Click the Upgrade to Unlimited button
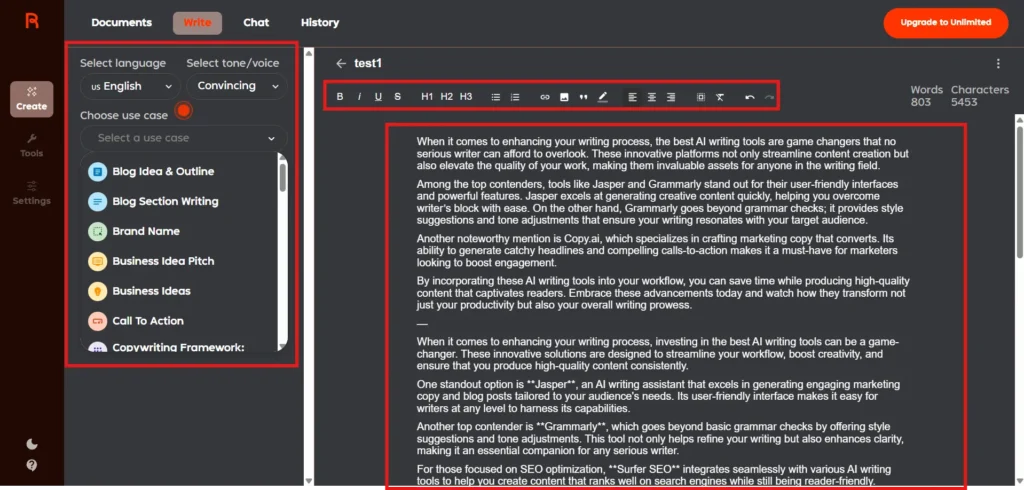The image size is (1024, 490). tap(946, 22)
